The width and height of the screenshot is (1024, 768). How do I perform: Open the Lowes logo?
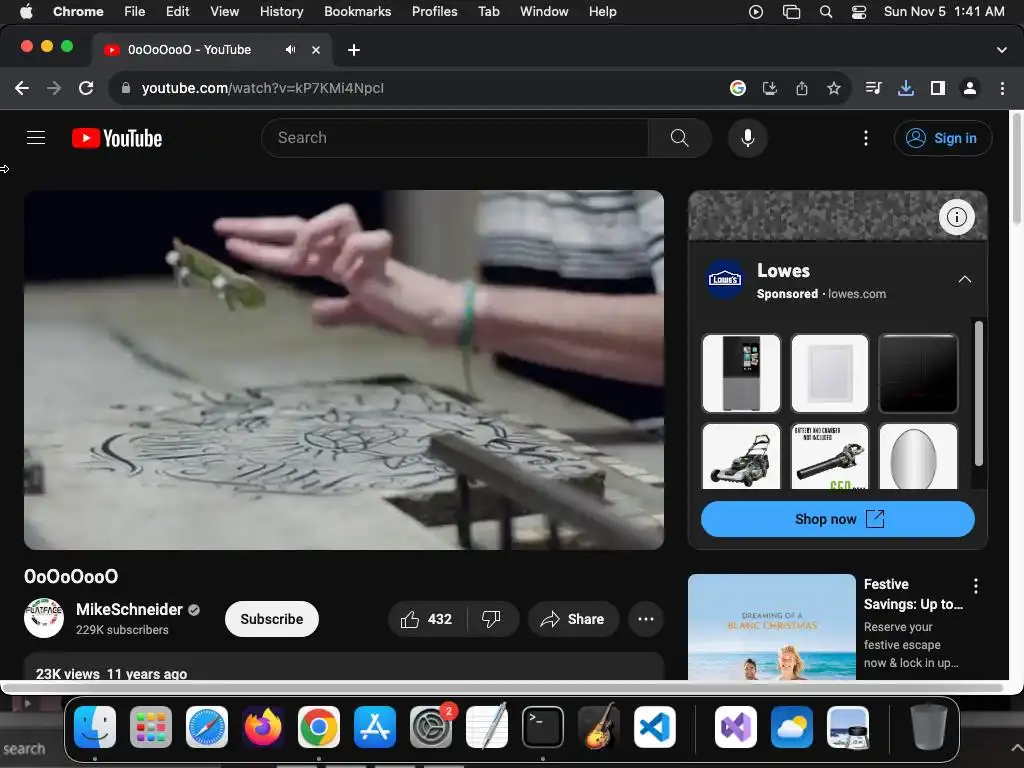725,280
